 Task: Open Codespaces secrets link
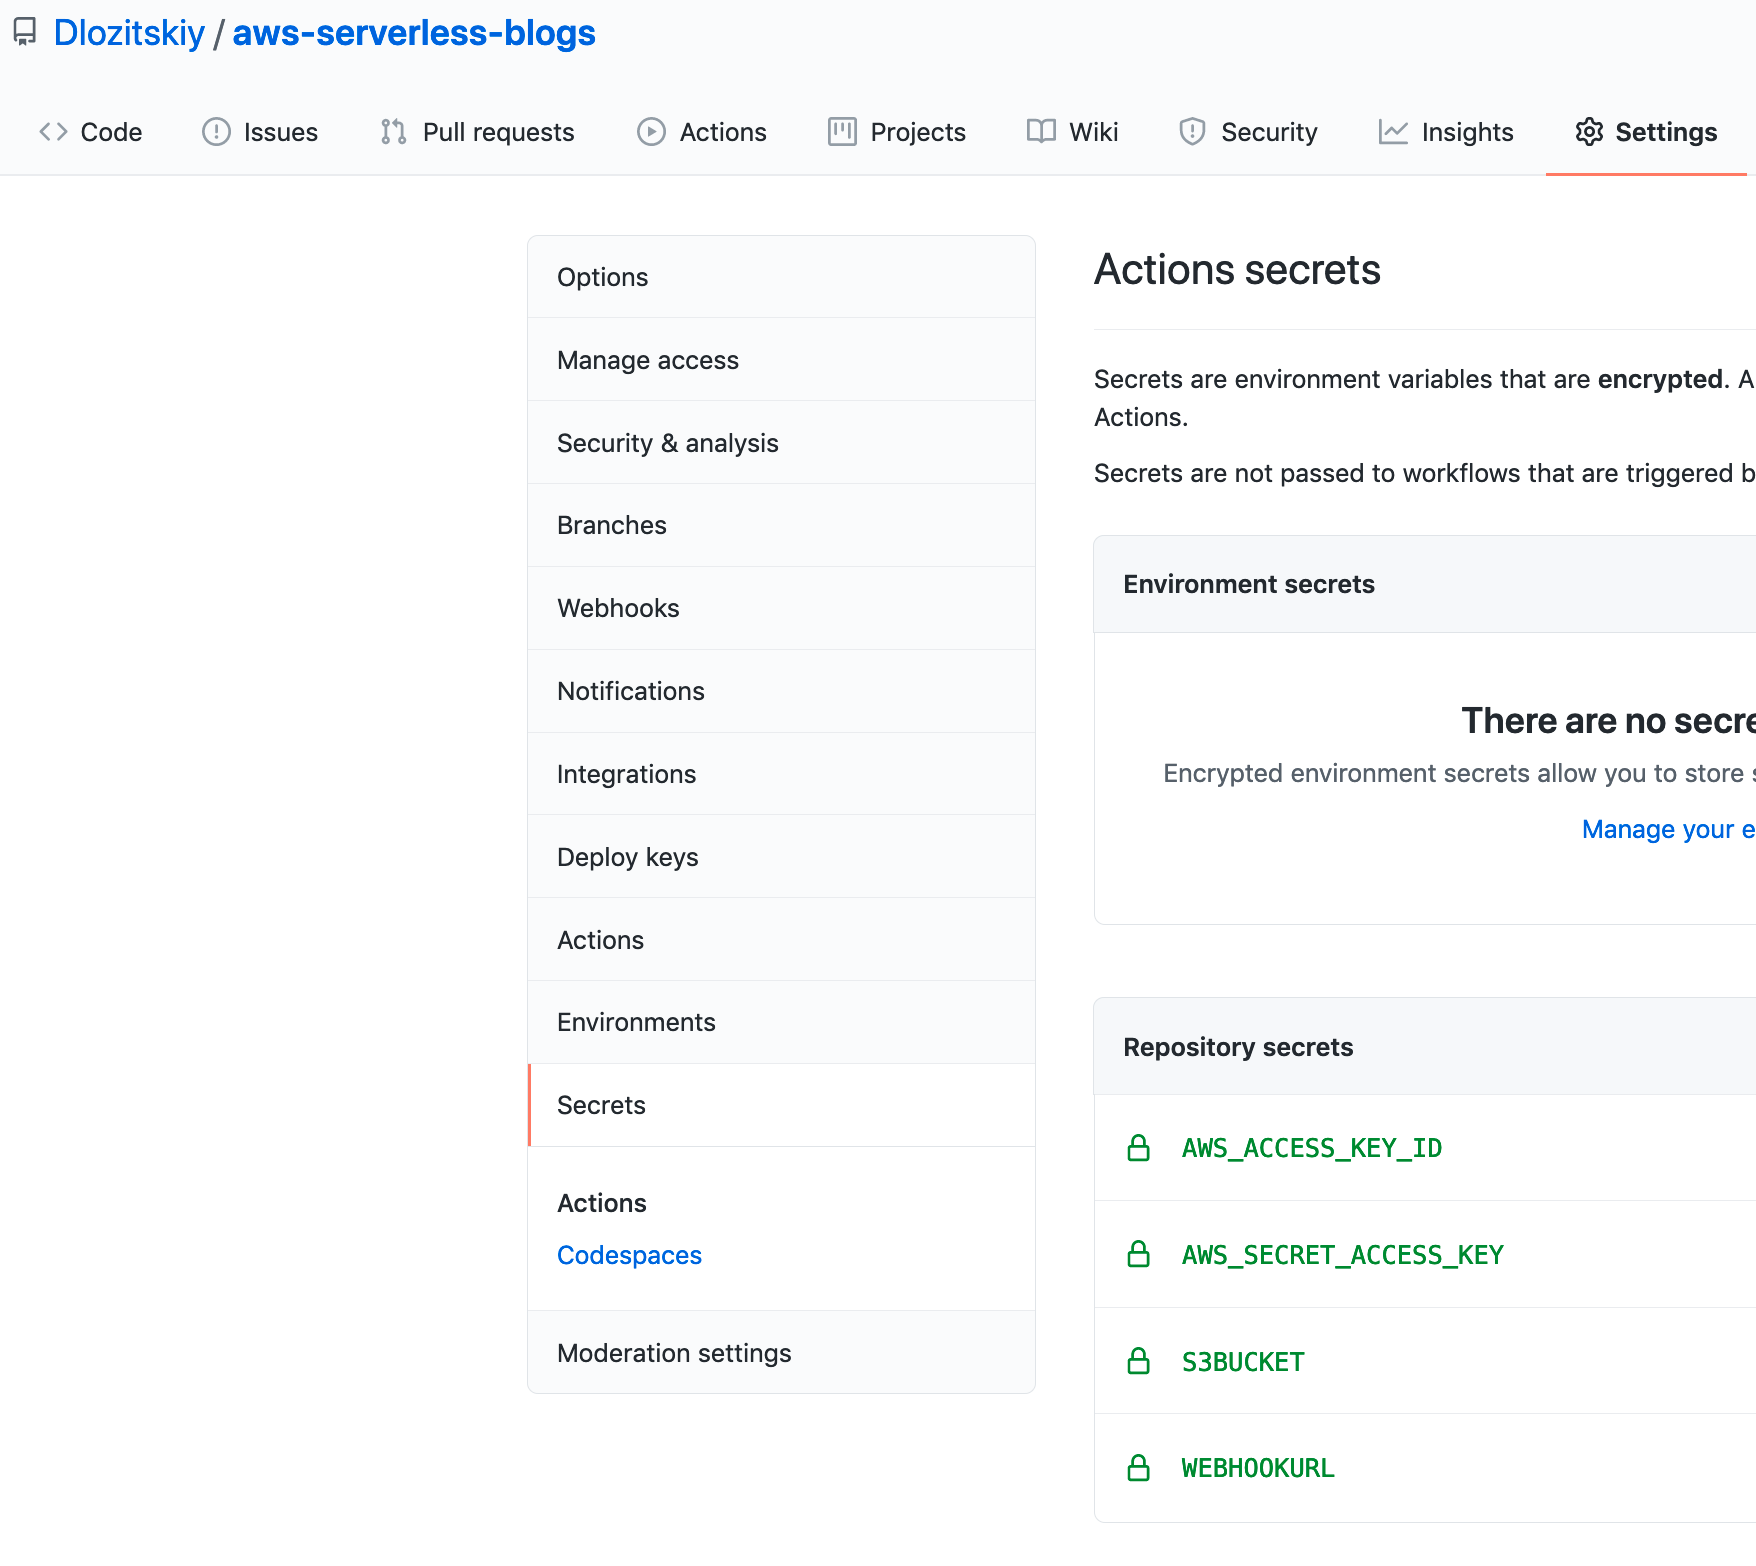pyautogui.click(x=629, y=1255)
